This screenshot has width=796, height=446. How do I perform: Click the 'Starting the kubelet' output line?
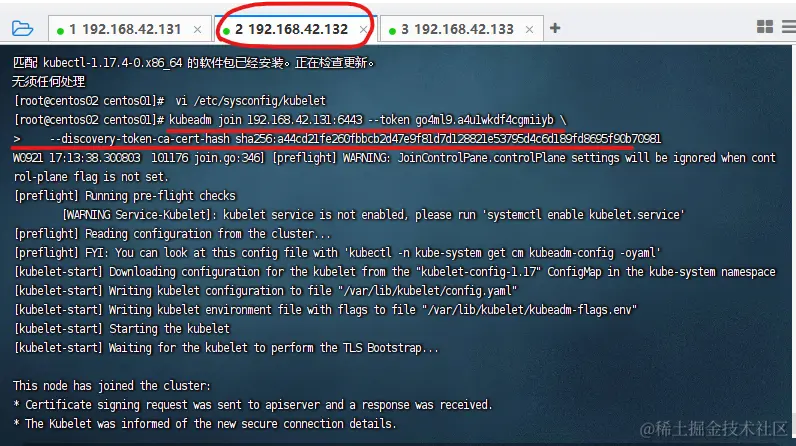click(x=122, y=329)
